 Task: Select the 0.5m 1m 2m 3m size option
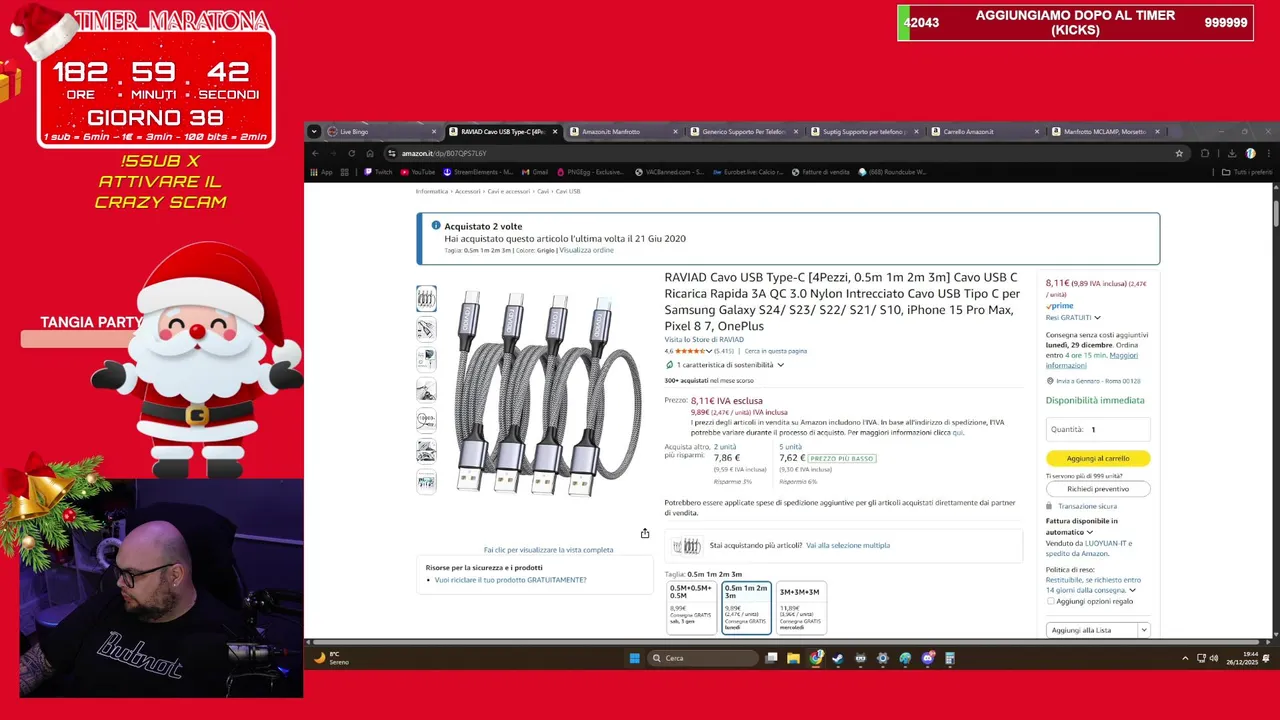click(746, 607)
